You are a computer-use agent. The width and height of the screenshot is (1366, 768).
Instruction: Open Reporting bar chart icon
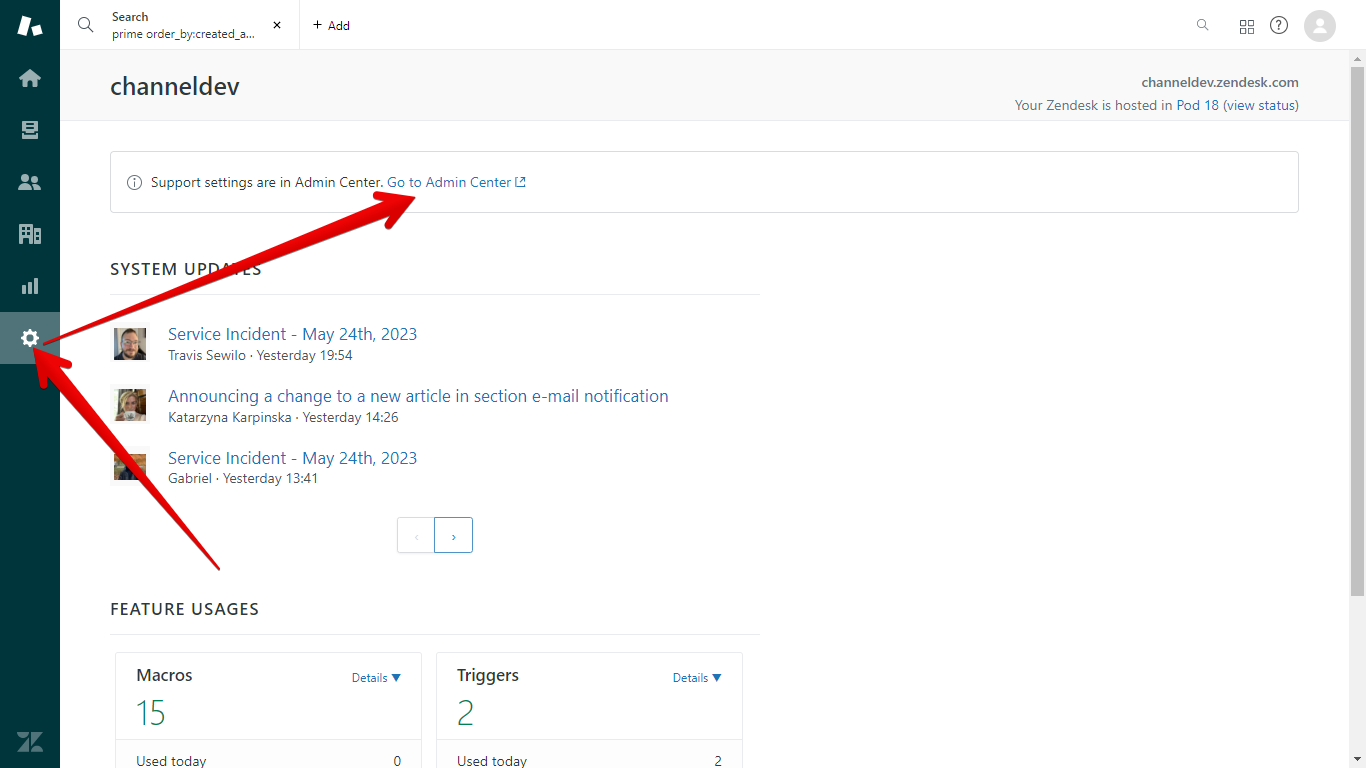click(x=30, y=286)
